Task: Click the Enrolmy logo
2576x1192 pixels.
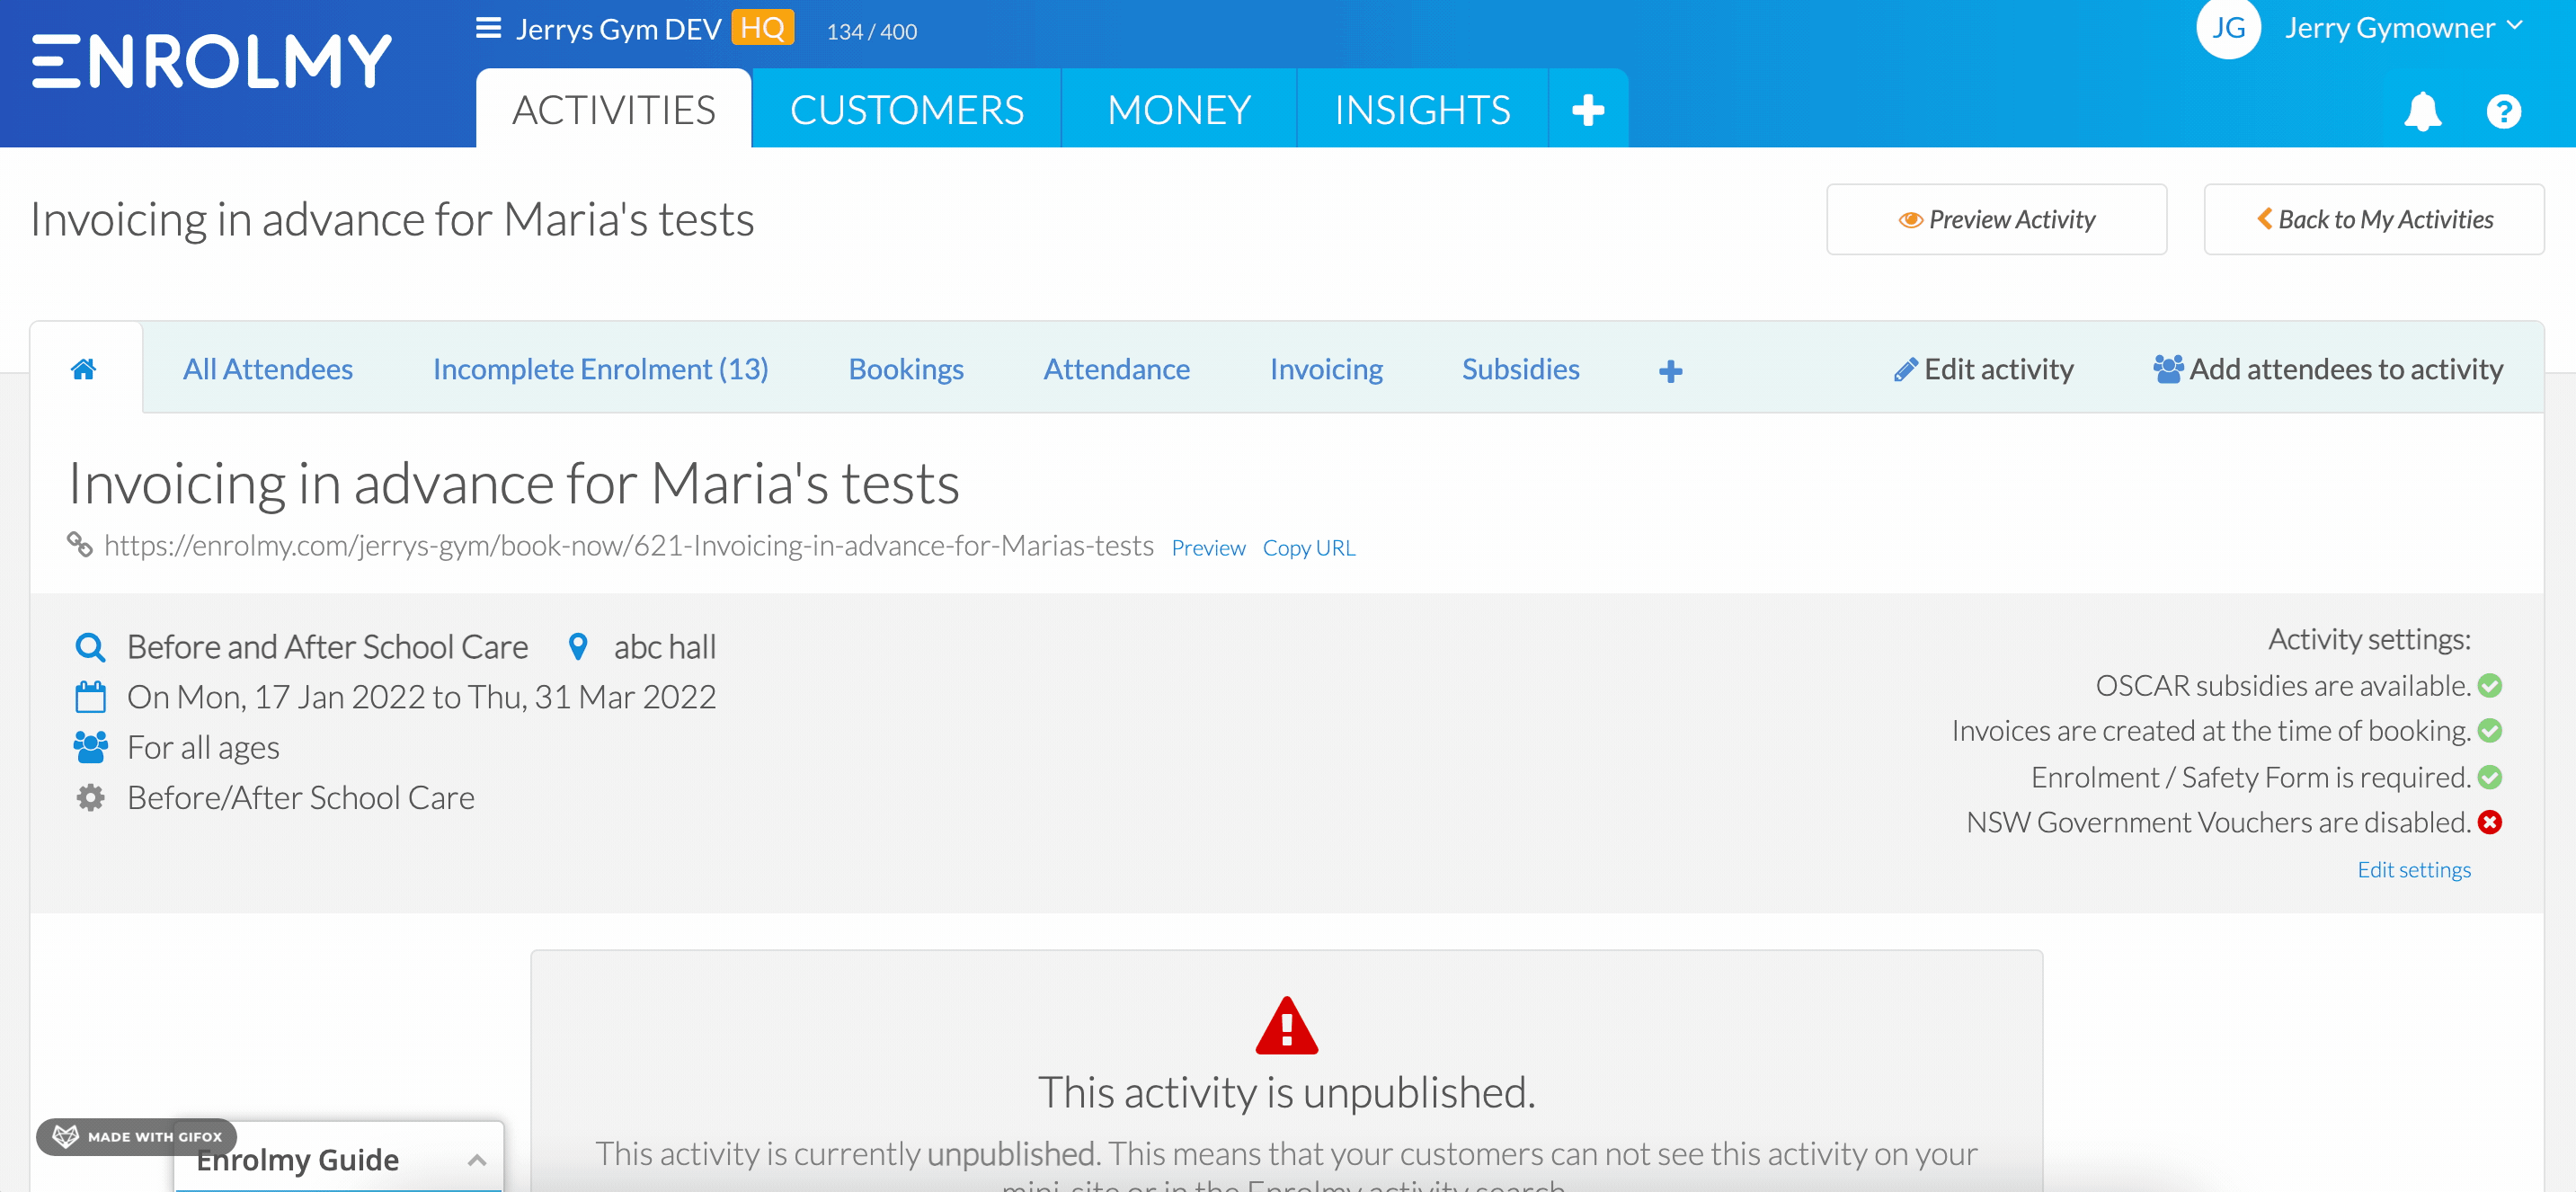Action: (x=212, y=62)
